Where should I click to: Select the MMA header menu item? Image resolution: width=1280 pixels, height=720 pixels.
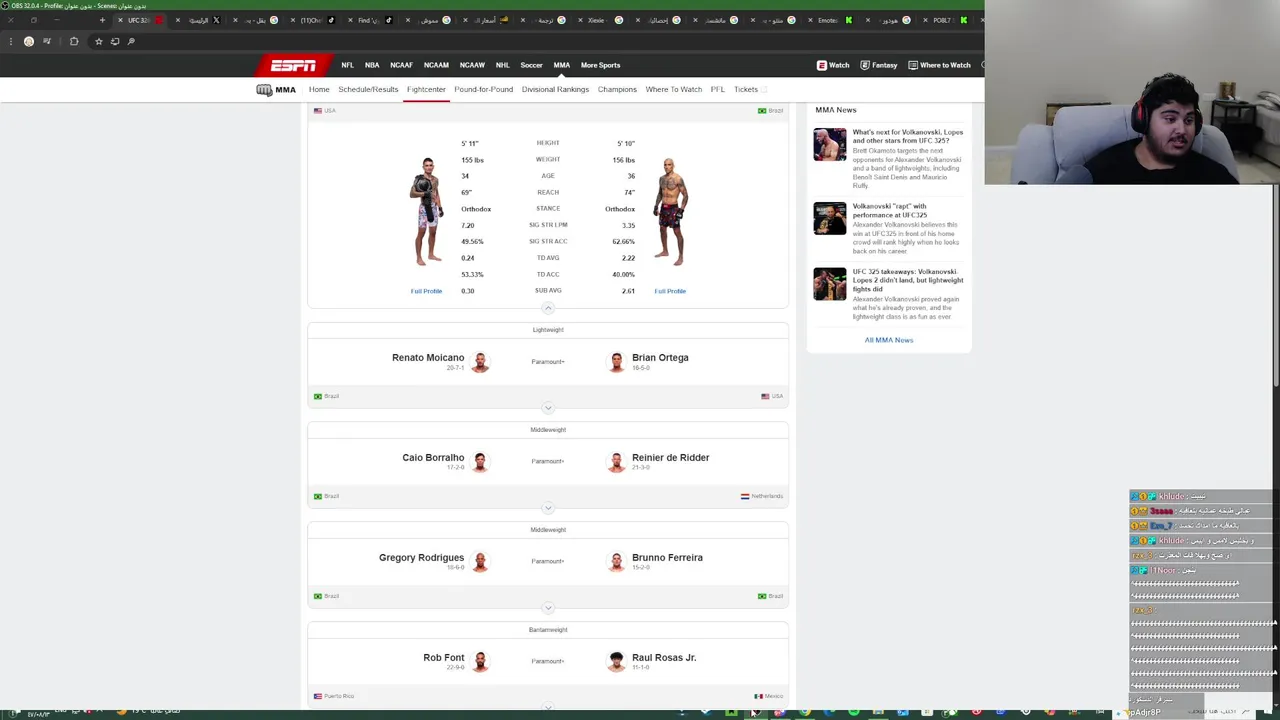click(561, 65)
